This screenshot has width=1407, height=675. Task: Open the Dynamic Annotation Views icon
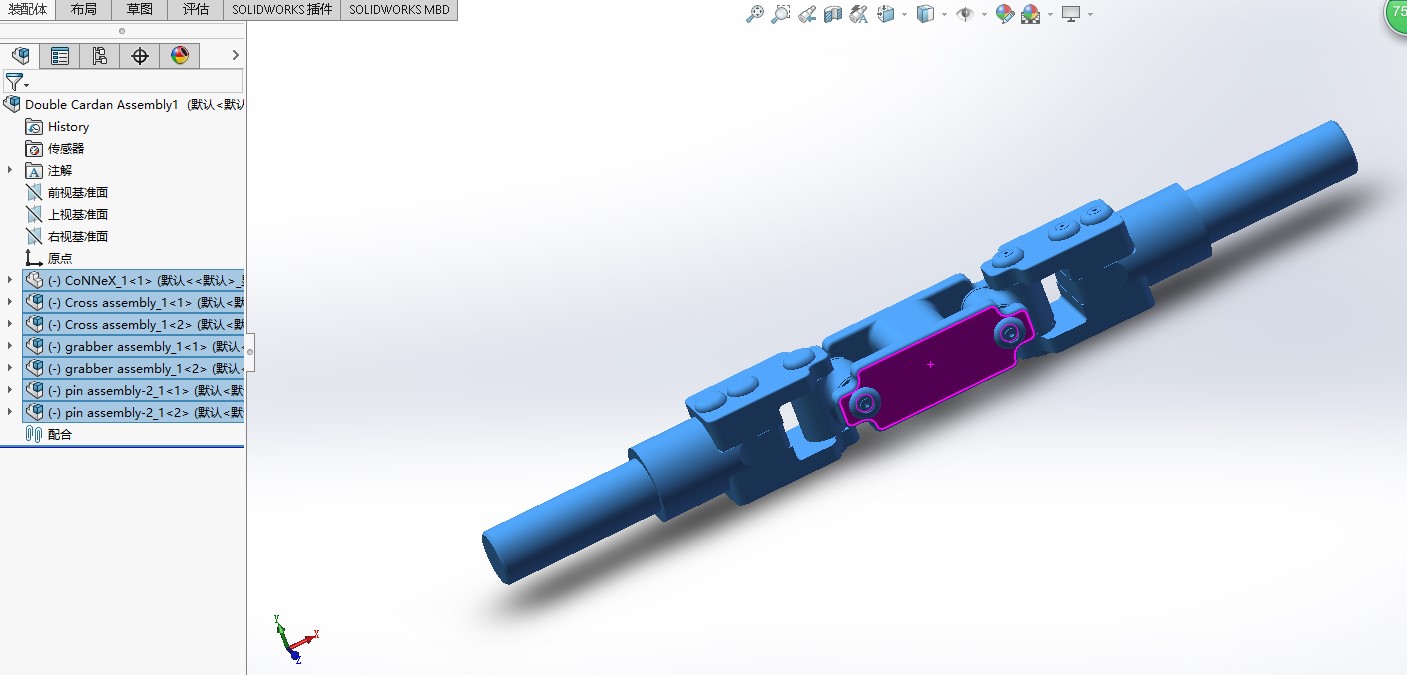[x=859, y=14]
